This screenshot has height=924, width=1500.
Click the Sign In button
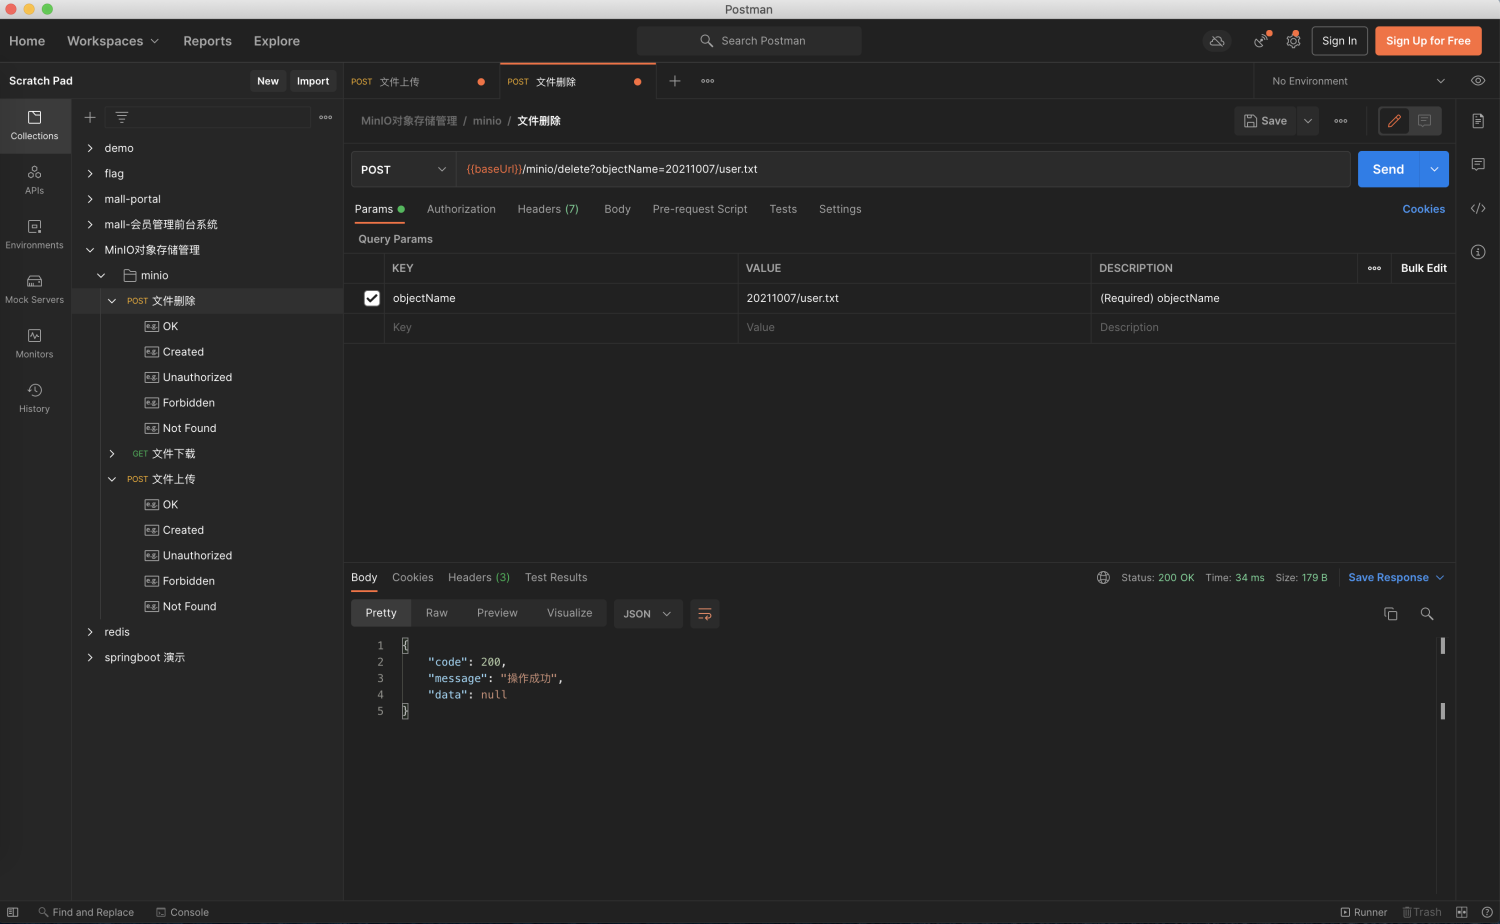pos(1339,41)
